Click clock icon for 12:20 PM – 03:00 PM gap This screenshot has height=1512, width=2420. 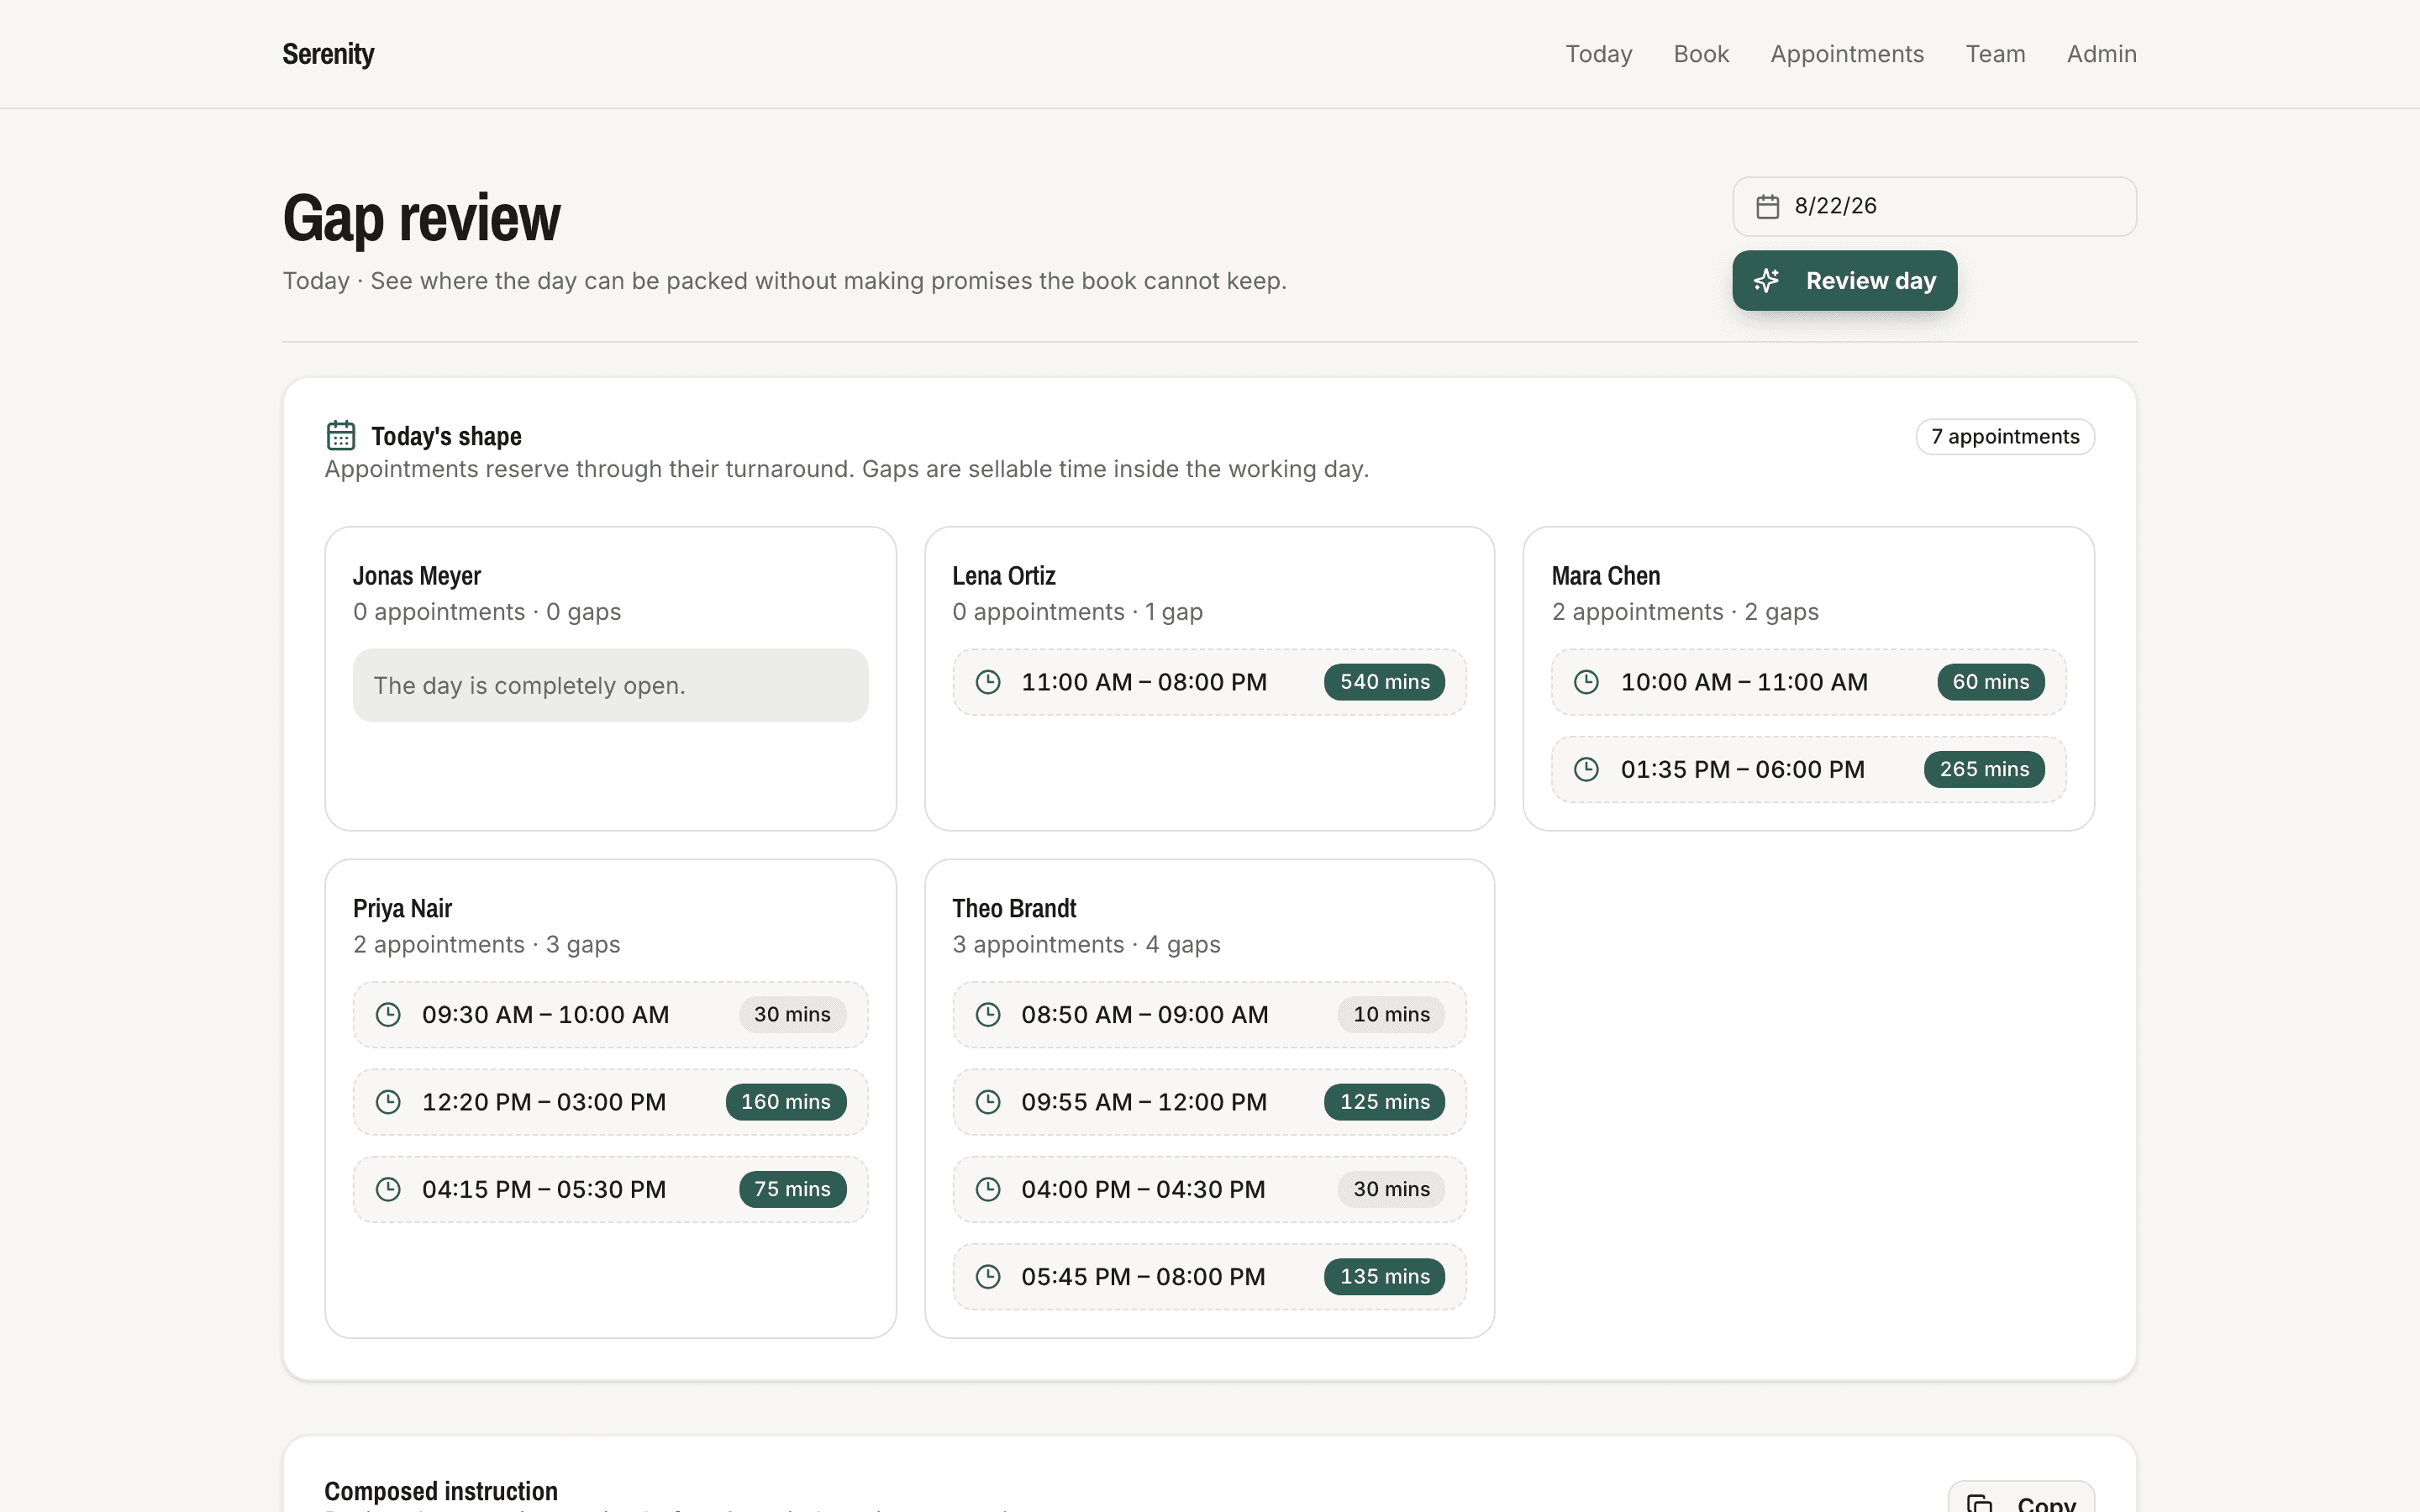pos(388,1102)
